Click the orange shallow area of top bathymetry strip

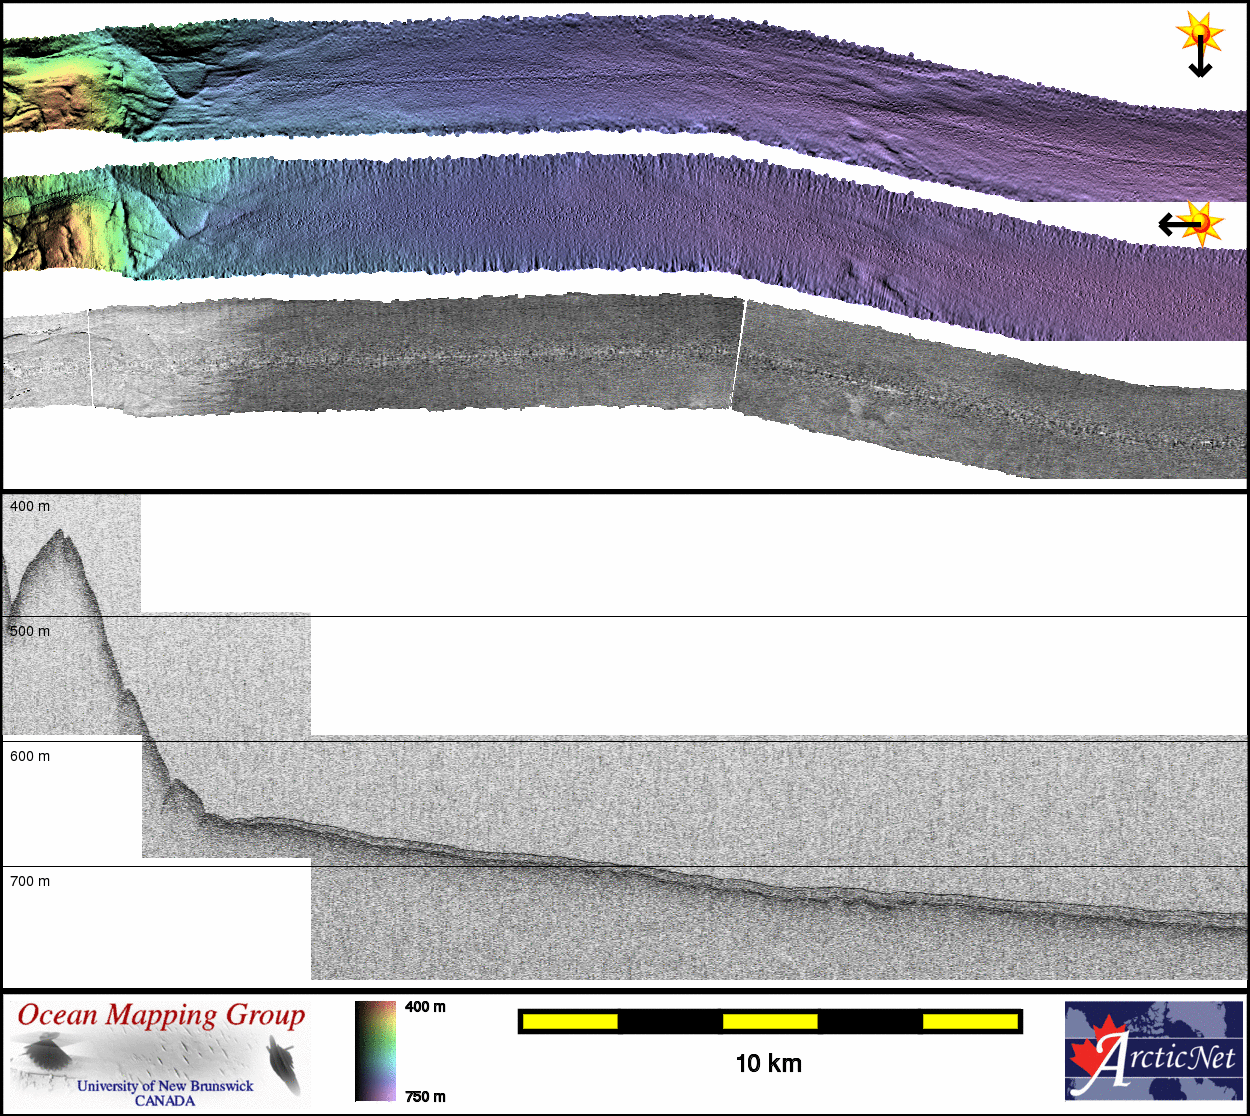click(x=40, y=100)
